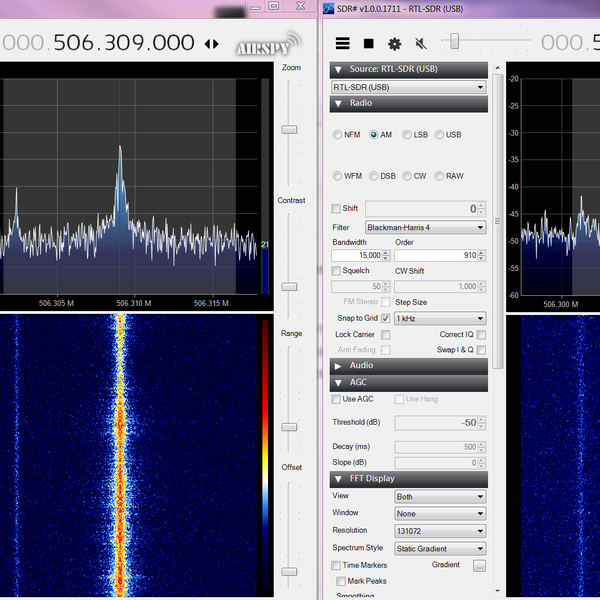Open the hamburger menu in SDR# toolbar
The width and height of the screenshot is (600, 600).
(342, 44)
